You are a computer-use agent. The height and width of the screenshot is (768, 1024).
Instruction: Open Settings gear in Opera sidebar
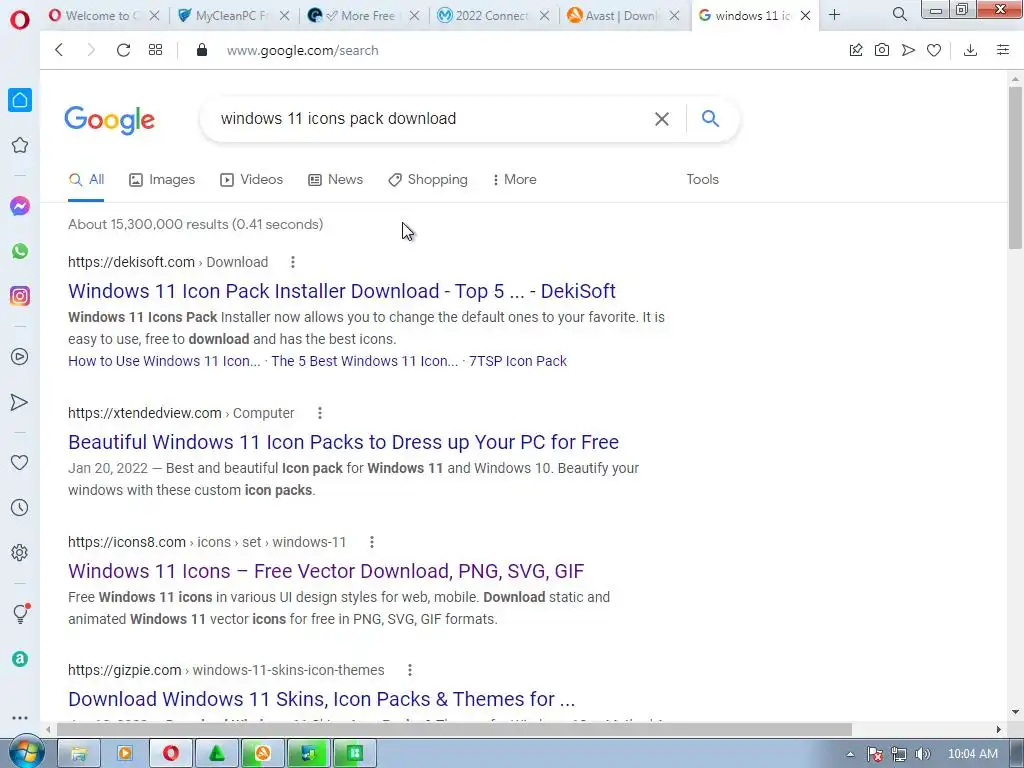[x=20, y=552]
